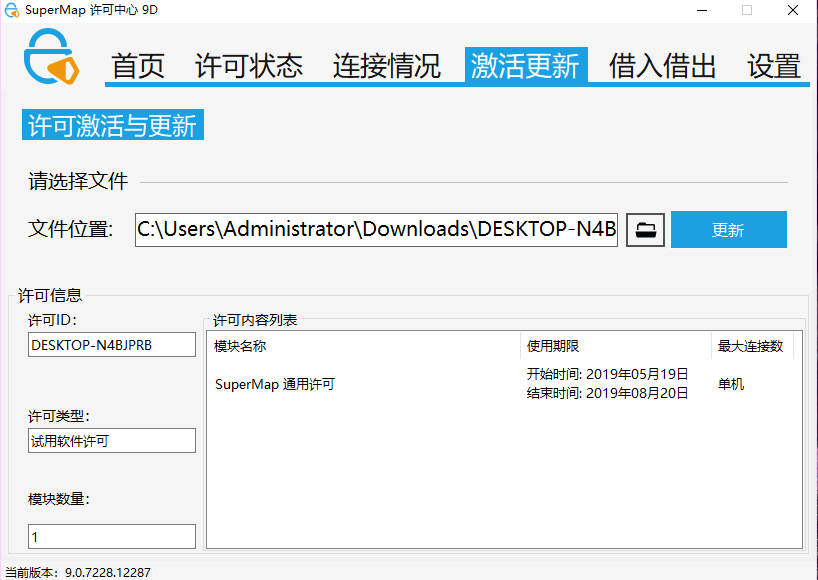Click the SuperMap license center lock logo
Screen dimensions: 818x580
[x=51, y=56]
